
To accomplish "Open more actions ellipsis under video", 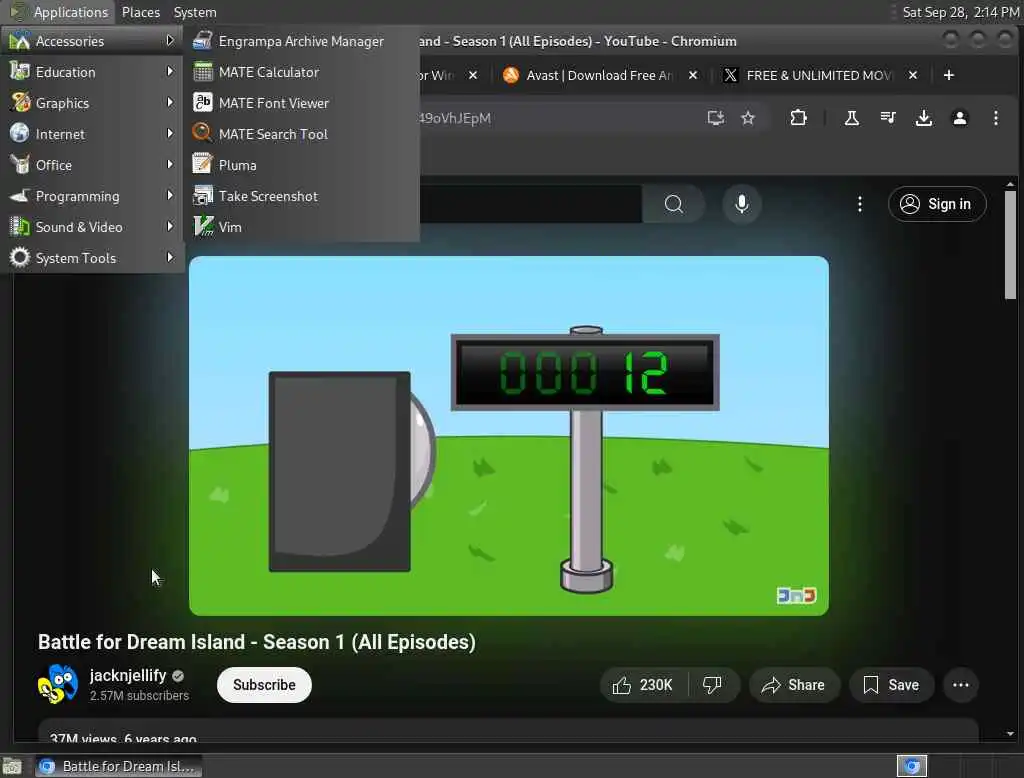I will tap(961, 685).
